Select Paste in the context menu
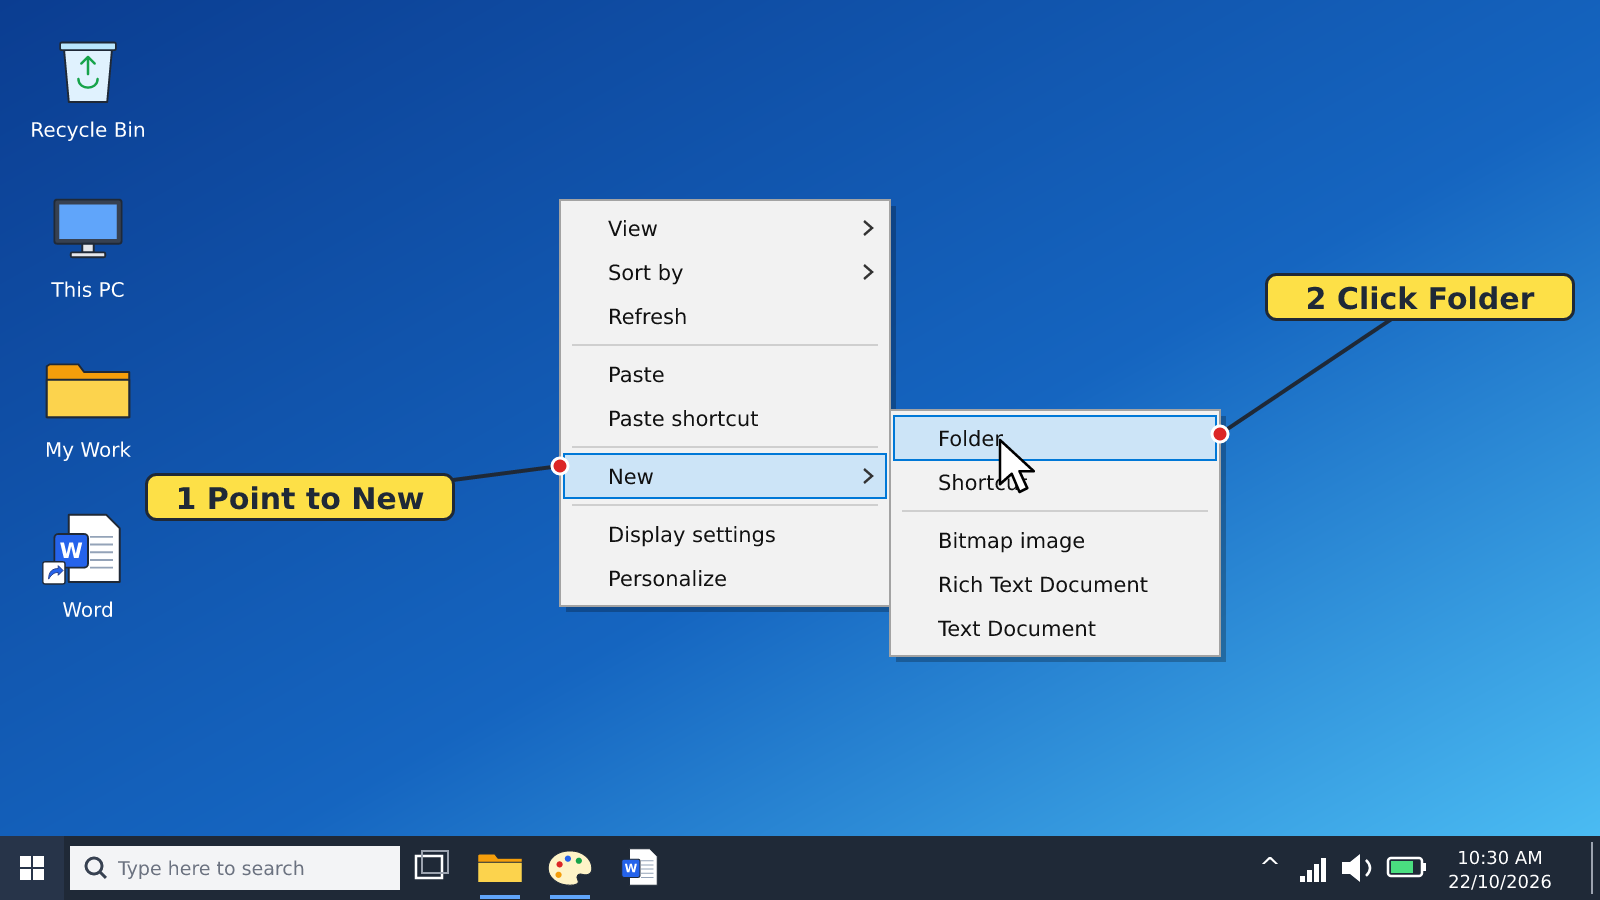This screenshot has width=1600, height=900. [725, 374]
